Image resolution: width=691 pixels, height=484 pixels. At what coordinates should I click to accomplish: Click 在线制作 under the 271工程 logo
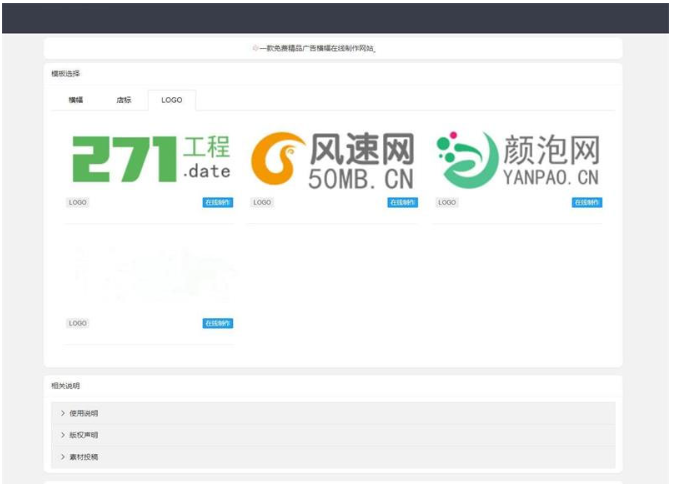click(x=218, y=202)
